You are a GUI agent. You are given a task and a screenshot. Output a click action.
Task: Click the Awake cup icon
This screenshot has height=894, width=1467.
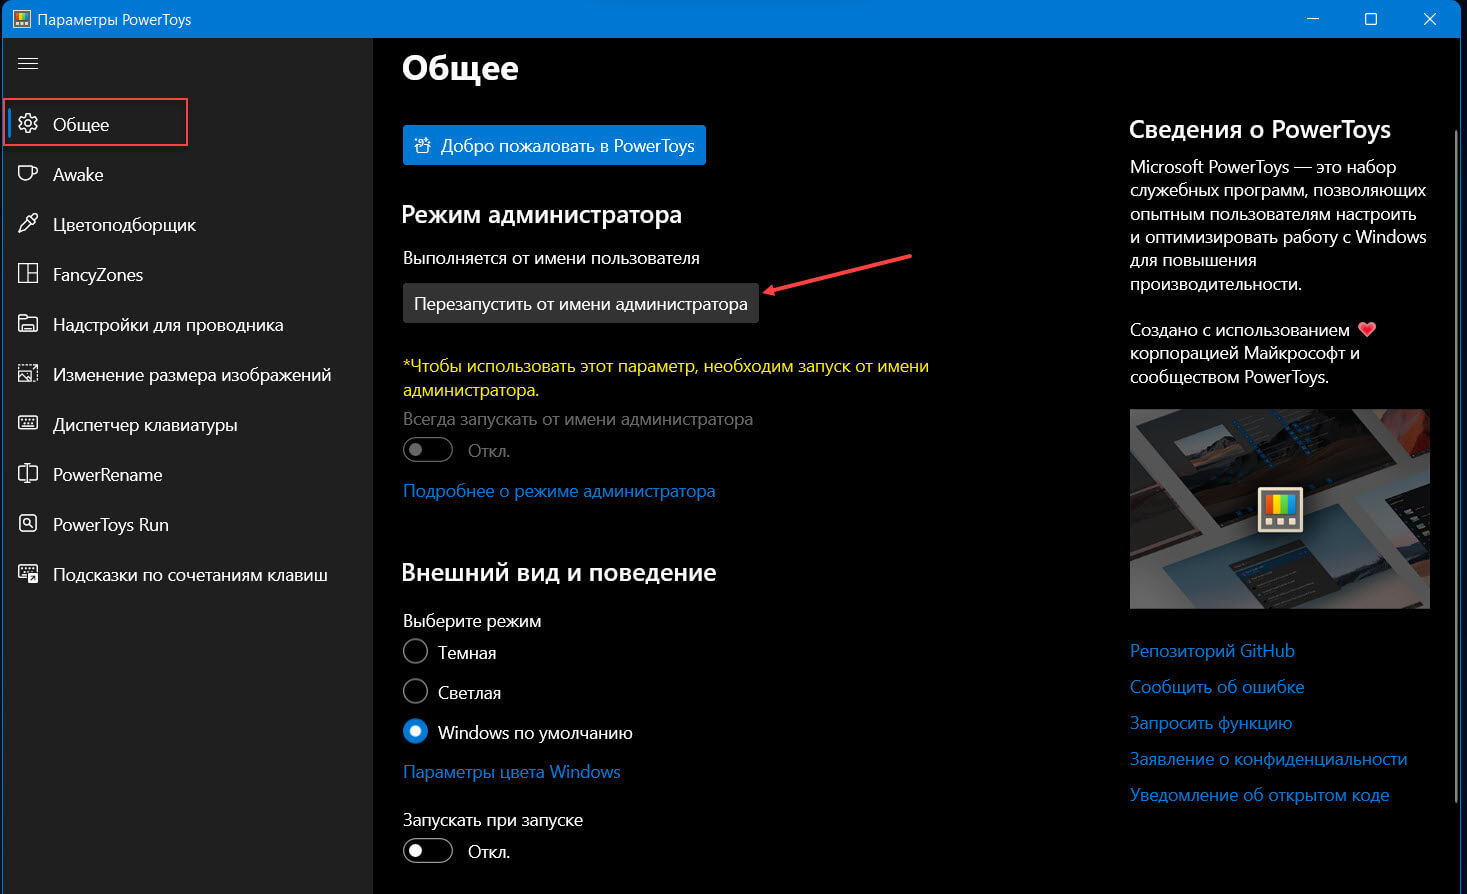click(x=28, y=174)
